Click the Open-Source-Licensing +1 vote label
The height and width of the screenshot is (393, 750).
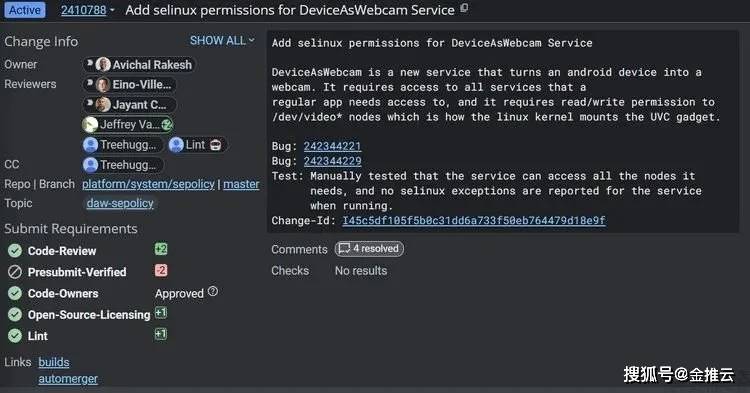pos(161,313)
